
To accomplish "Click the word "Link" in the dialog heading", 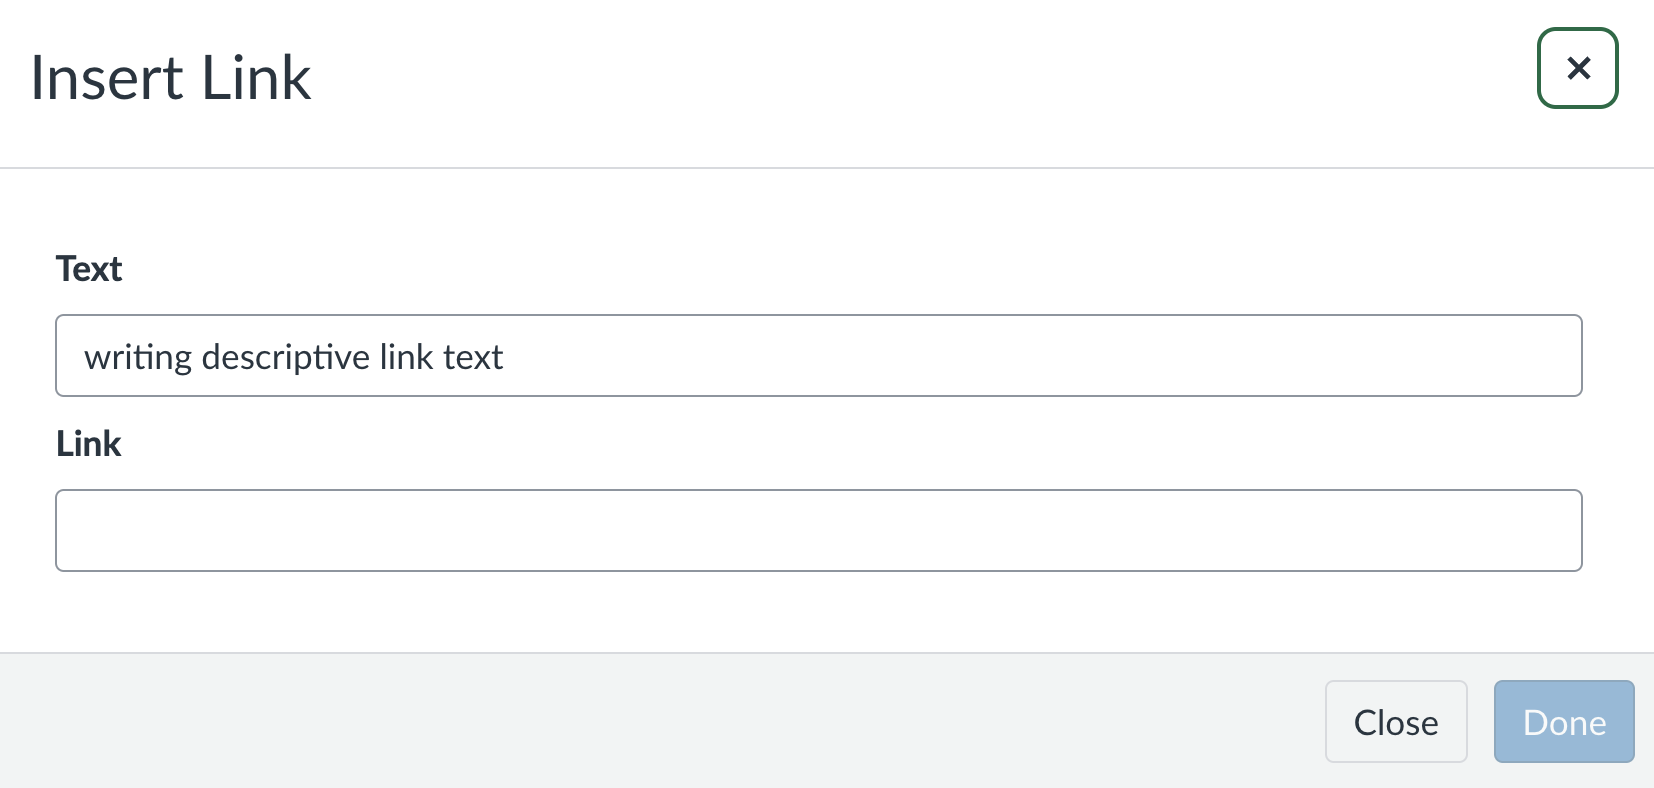I will pyautogui.click(x=256, y=78).
